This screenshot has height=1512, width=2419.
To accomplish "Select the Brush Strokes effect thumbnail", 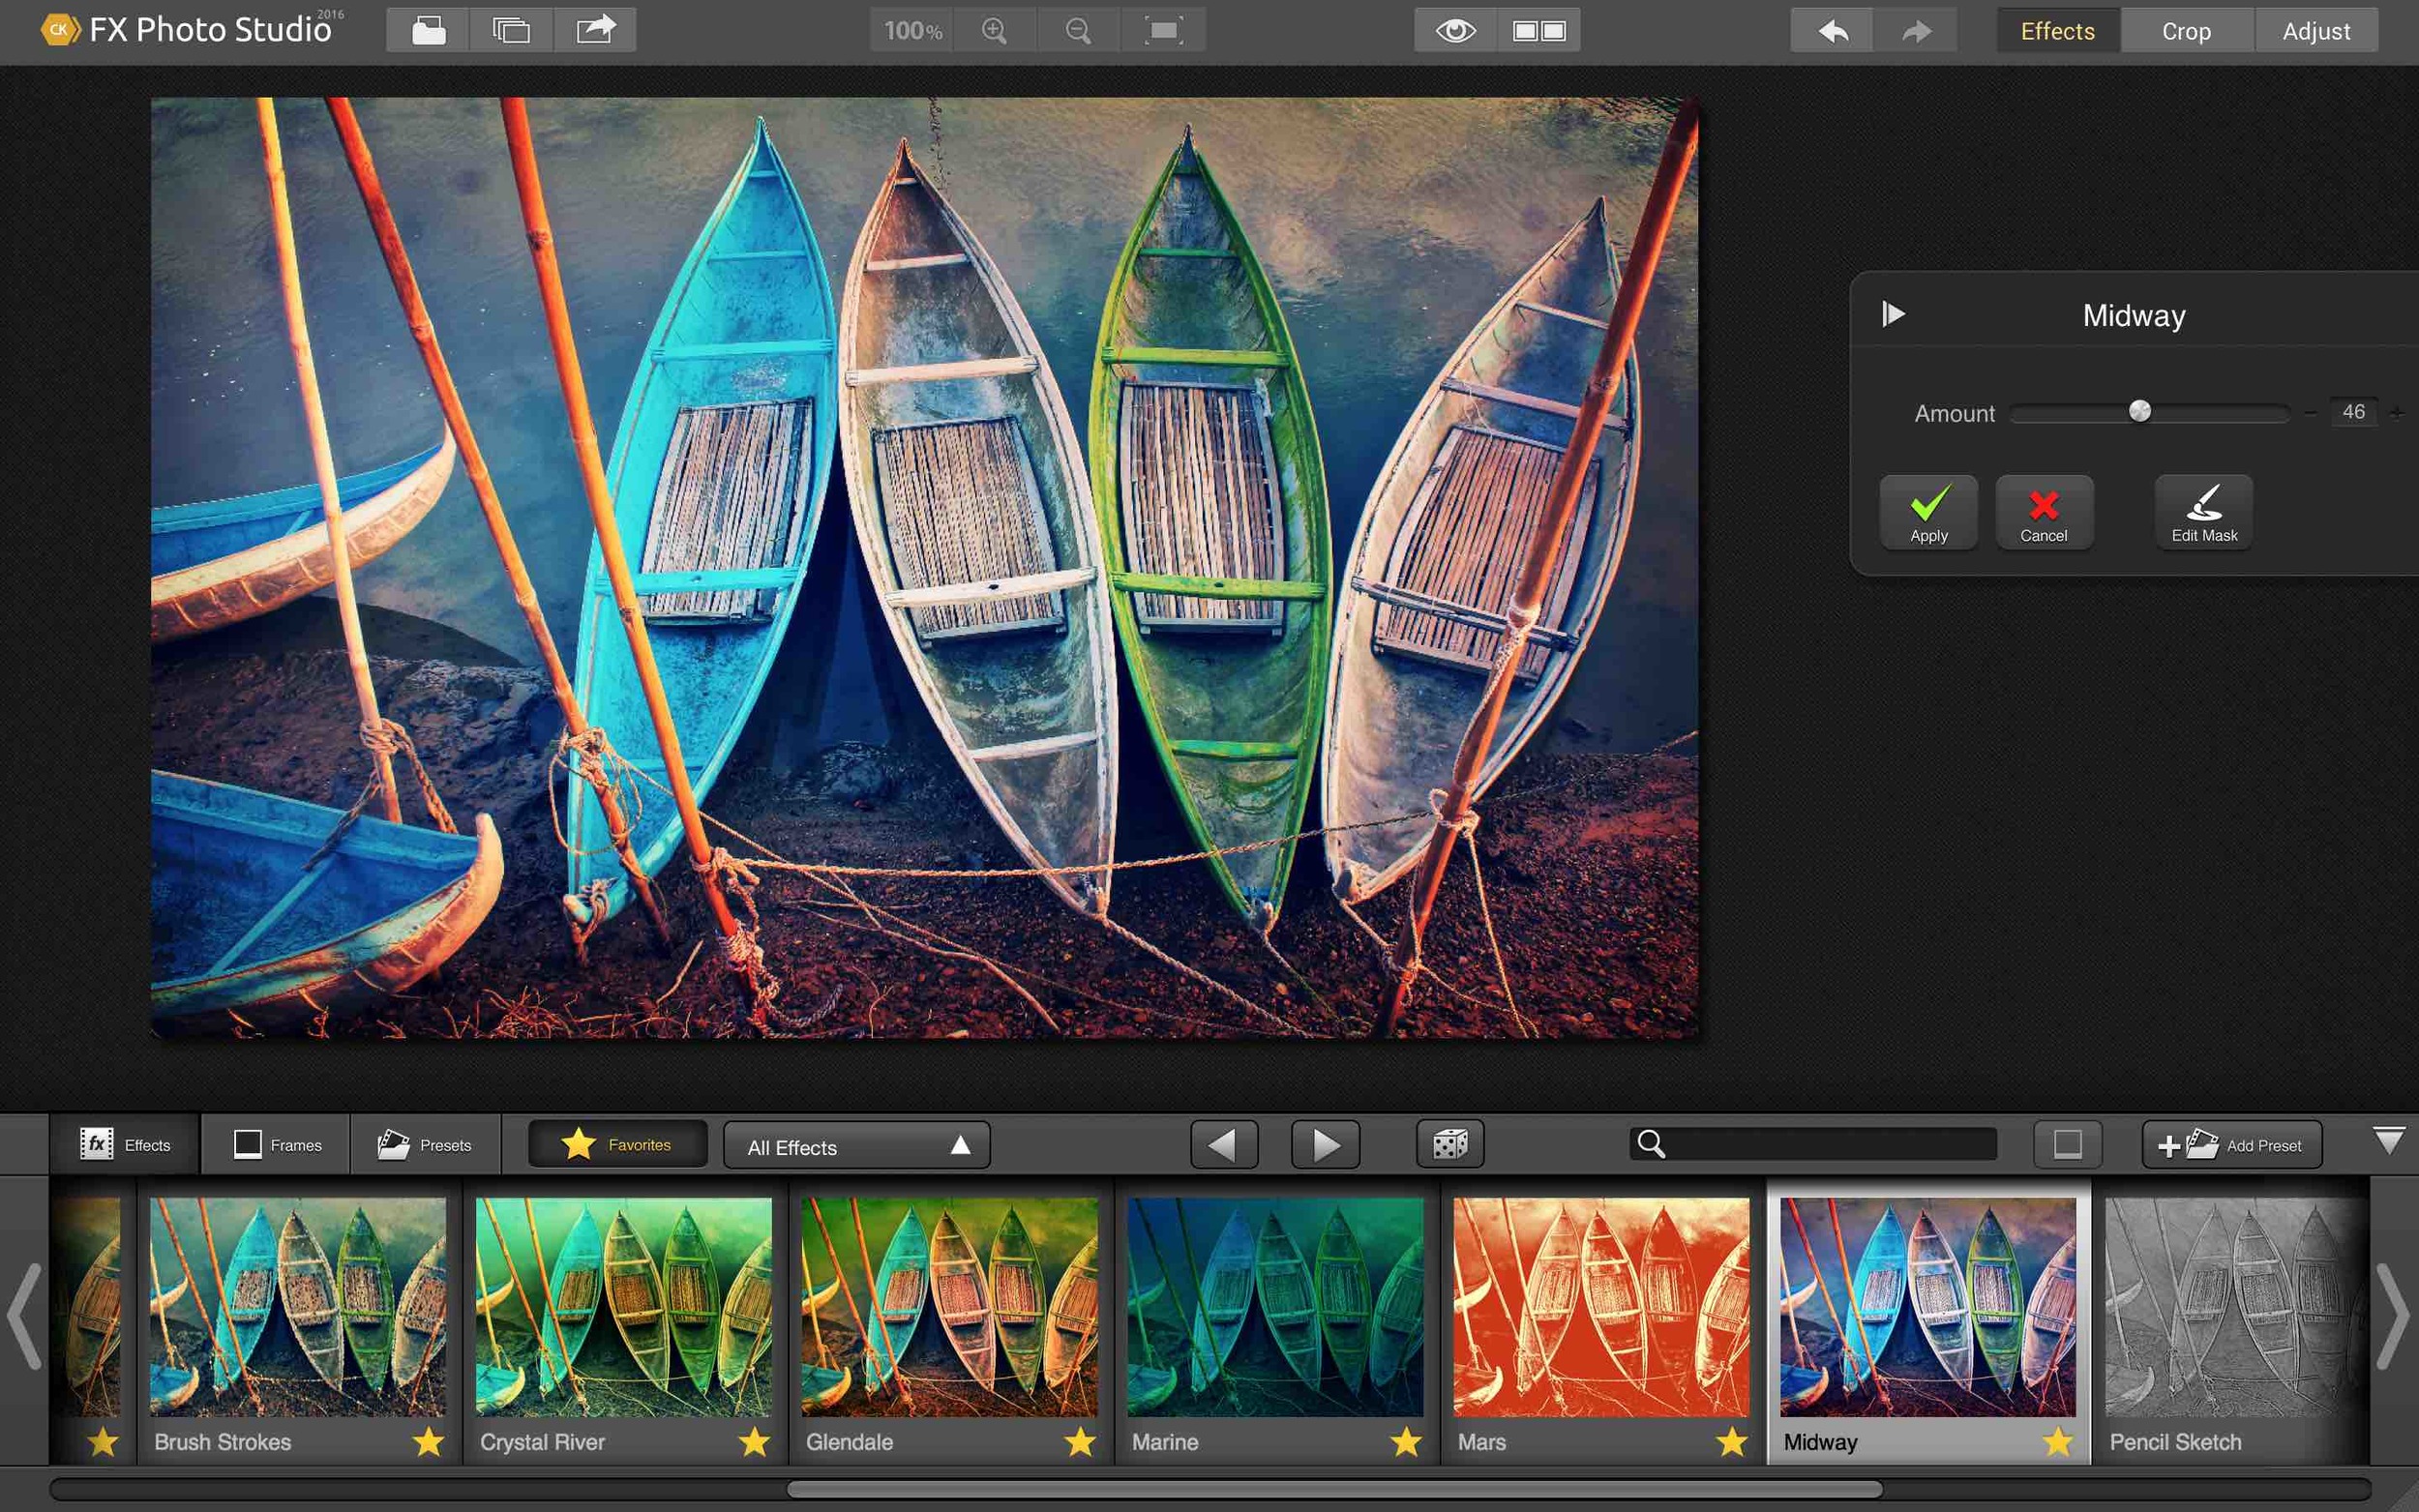I will (x=298, y=1306).
